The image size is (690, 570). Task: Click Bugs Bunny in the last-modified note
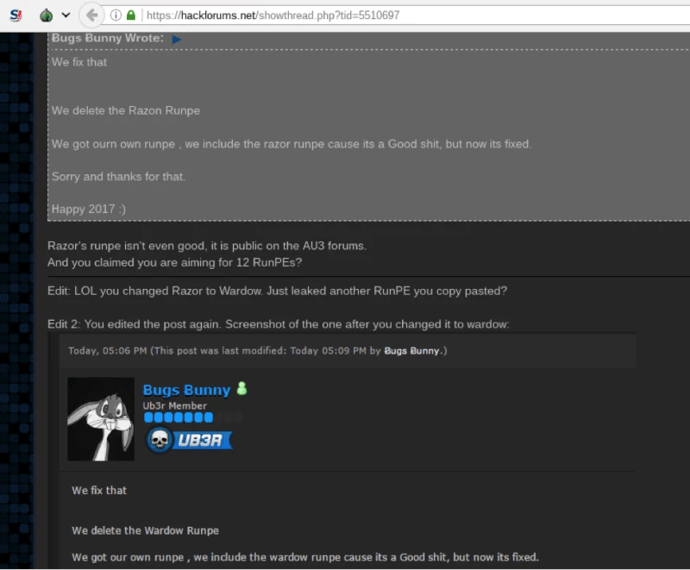click(412, 351)
